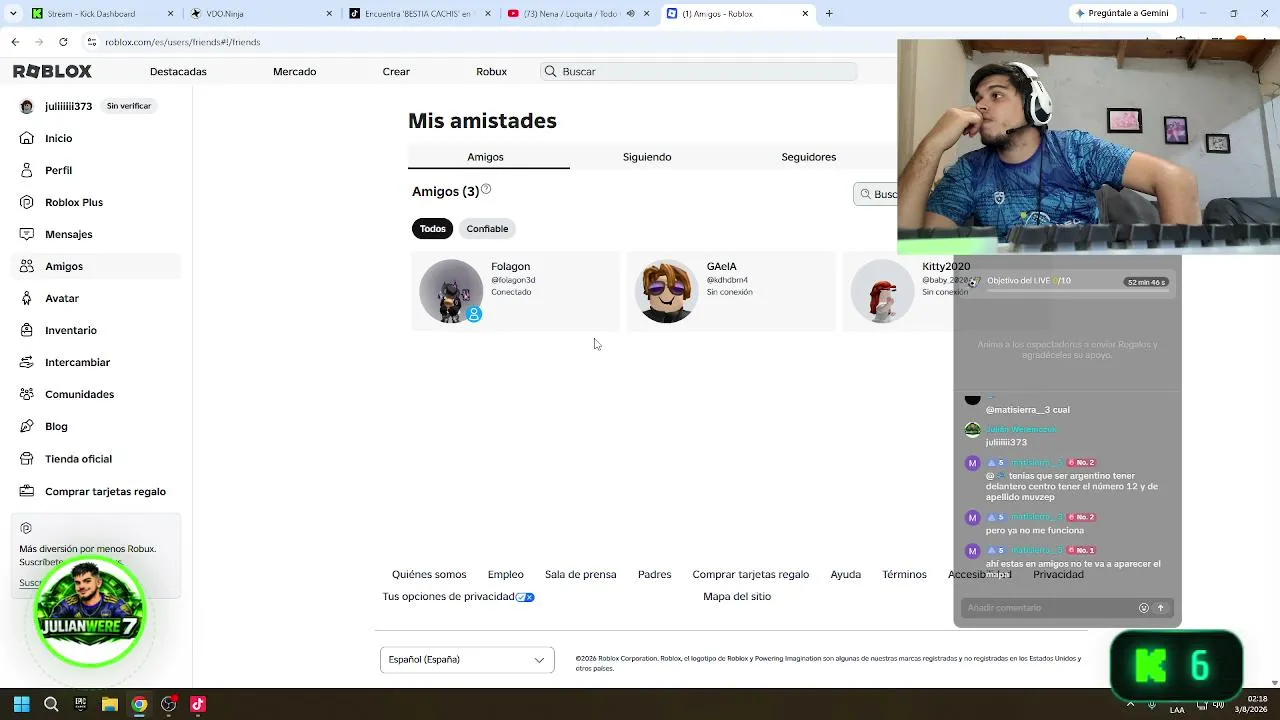Open Mensajes via its chat icon
Viewport: 1280px width, 720px height.
point(27,234)
